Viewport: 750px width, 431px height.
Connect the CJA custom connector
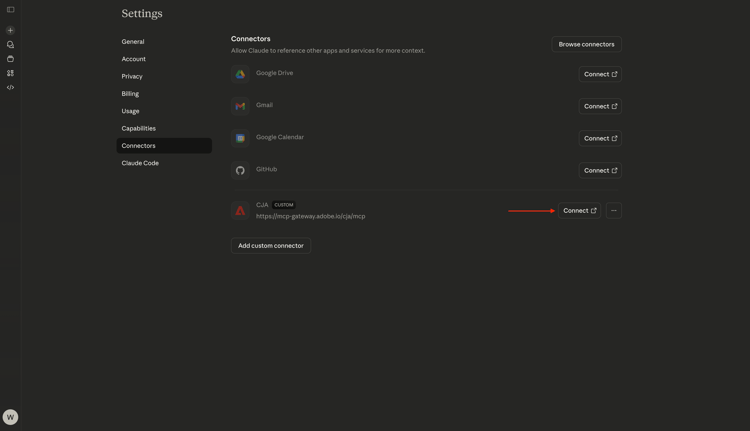pyautogui.click(x=579, y=210)
